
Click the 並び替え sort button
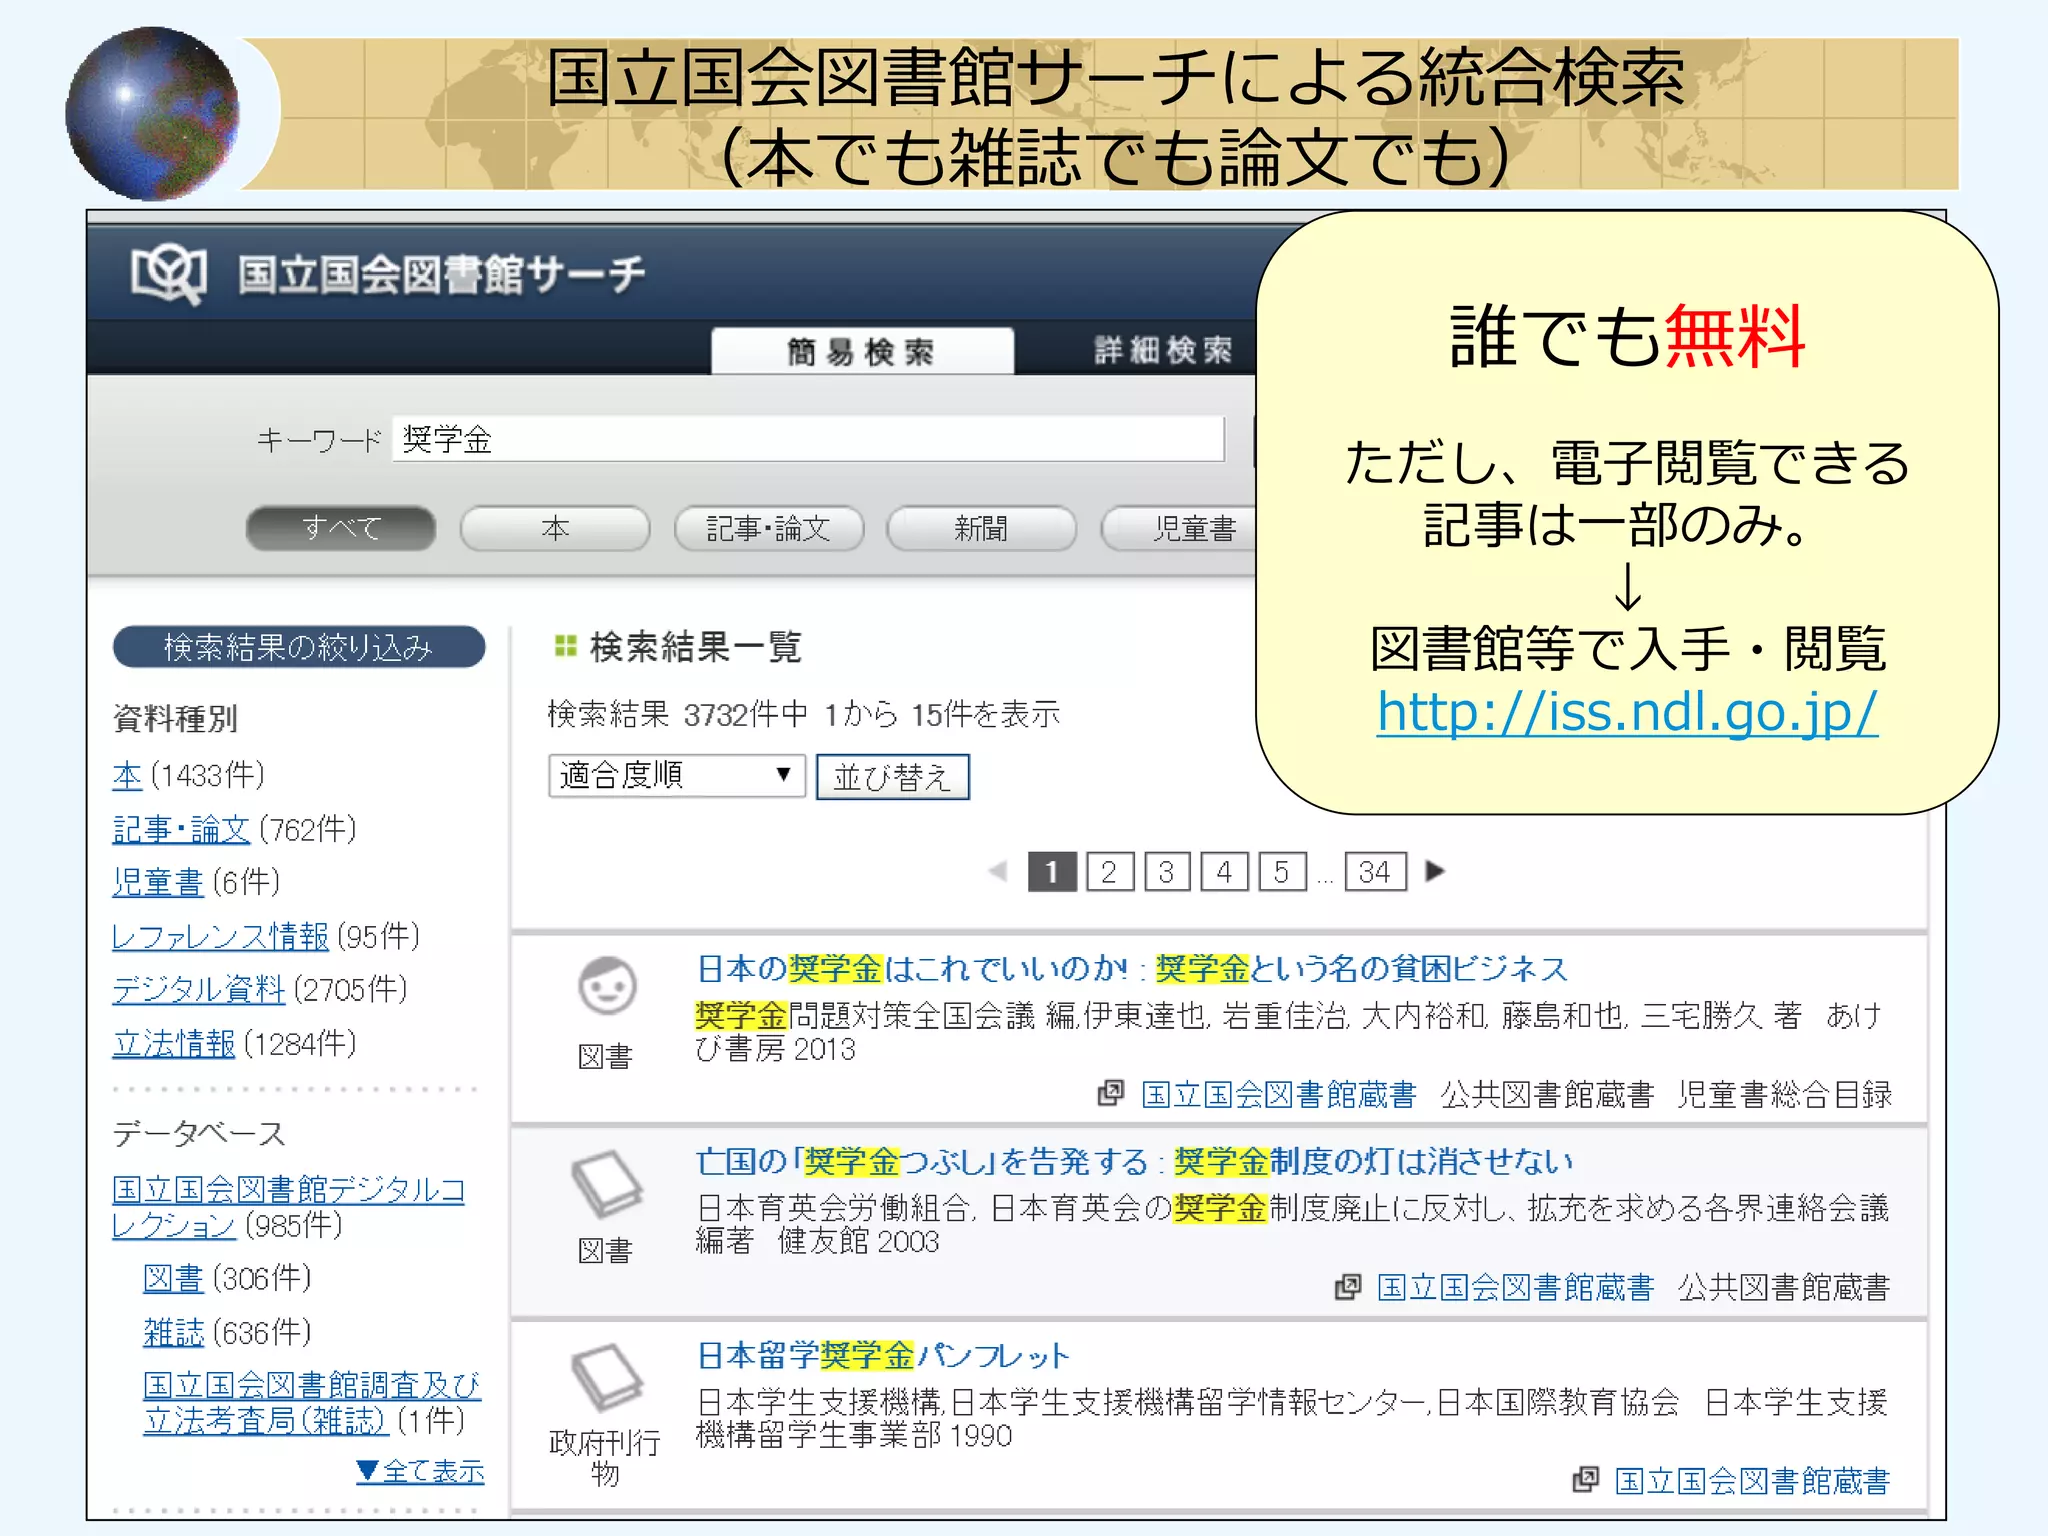point(893,776)
